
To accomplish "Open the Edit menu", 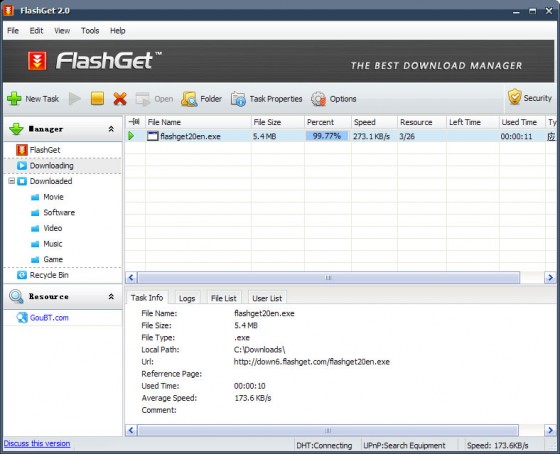I will 36,31.
